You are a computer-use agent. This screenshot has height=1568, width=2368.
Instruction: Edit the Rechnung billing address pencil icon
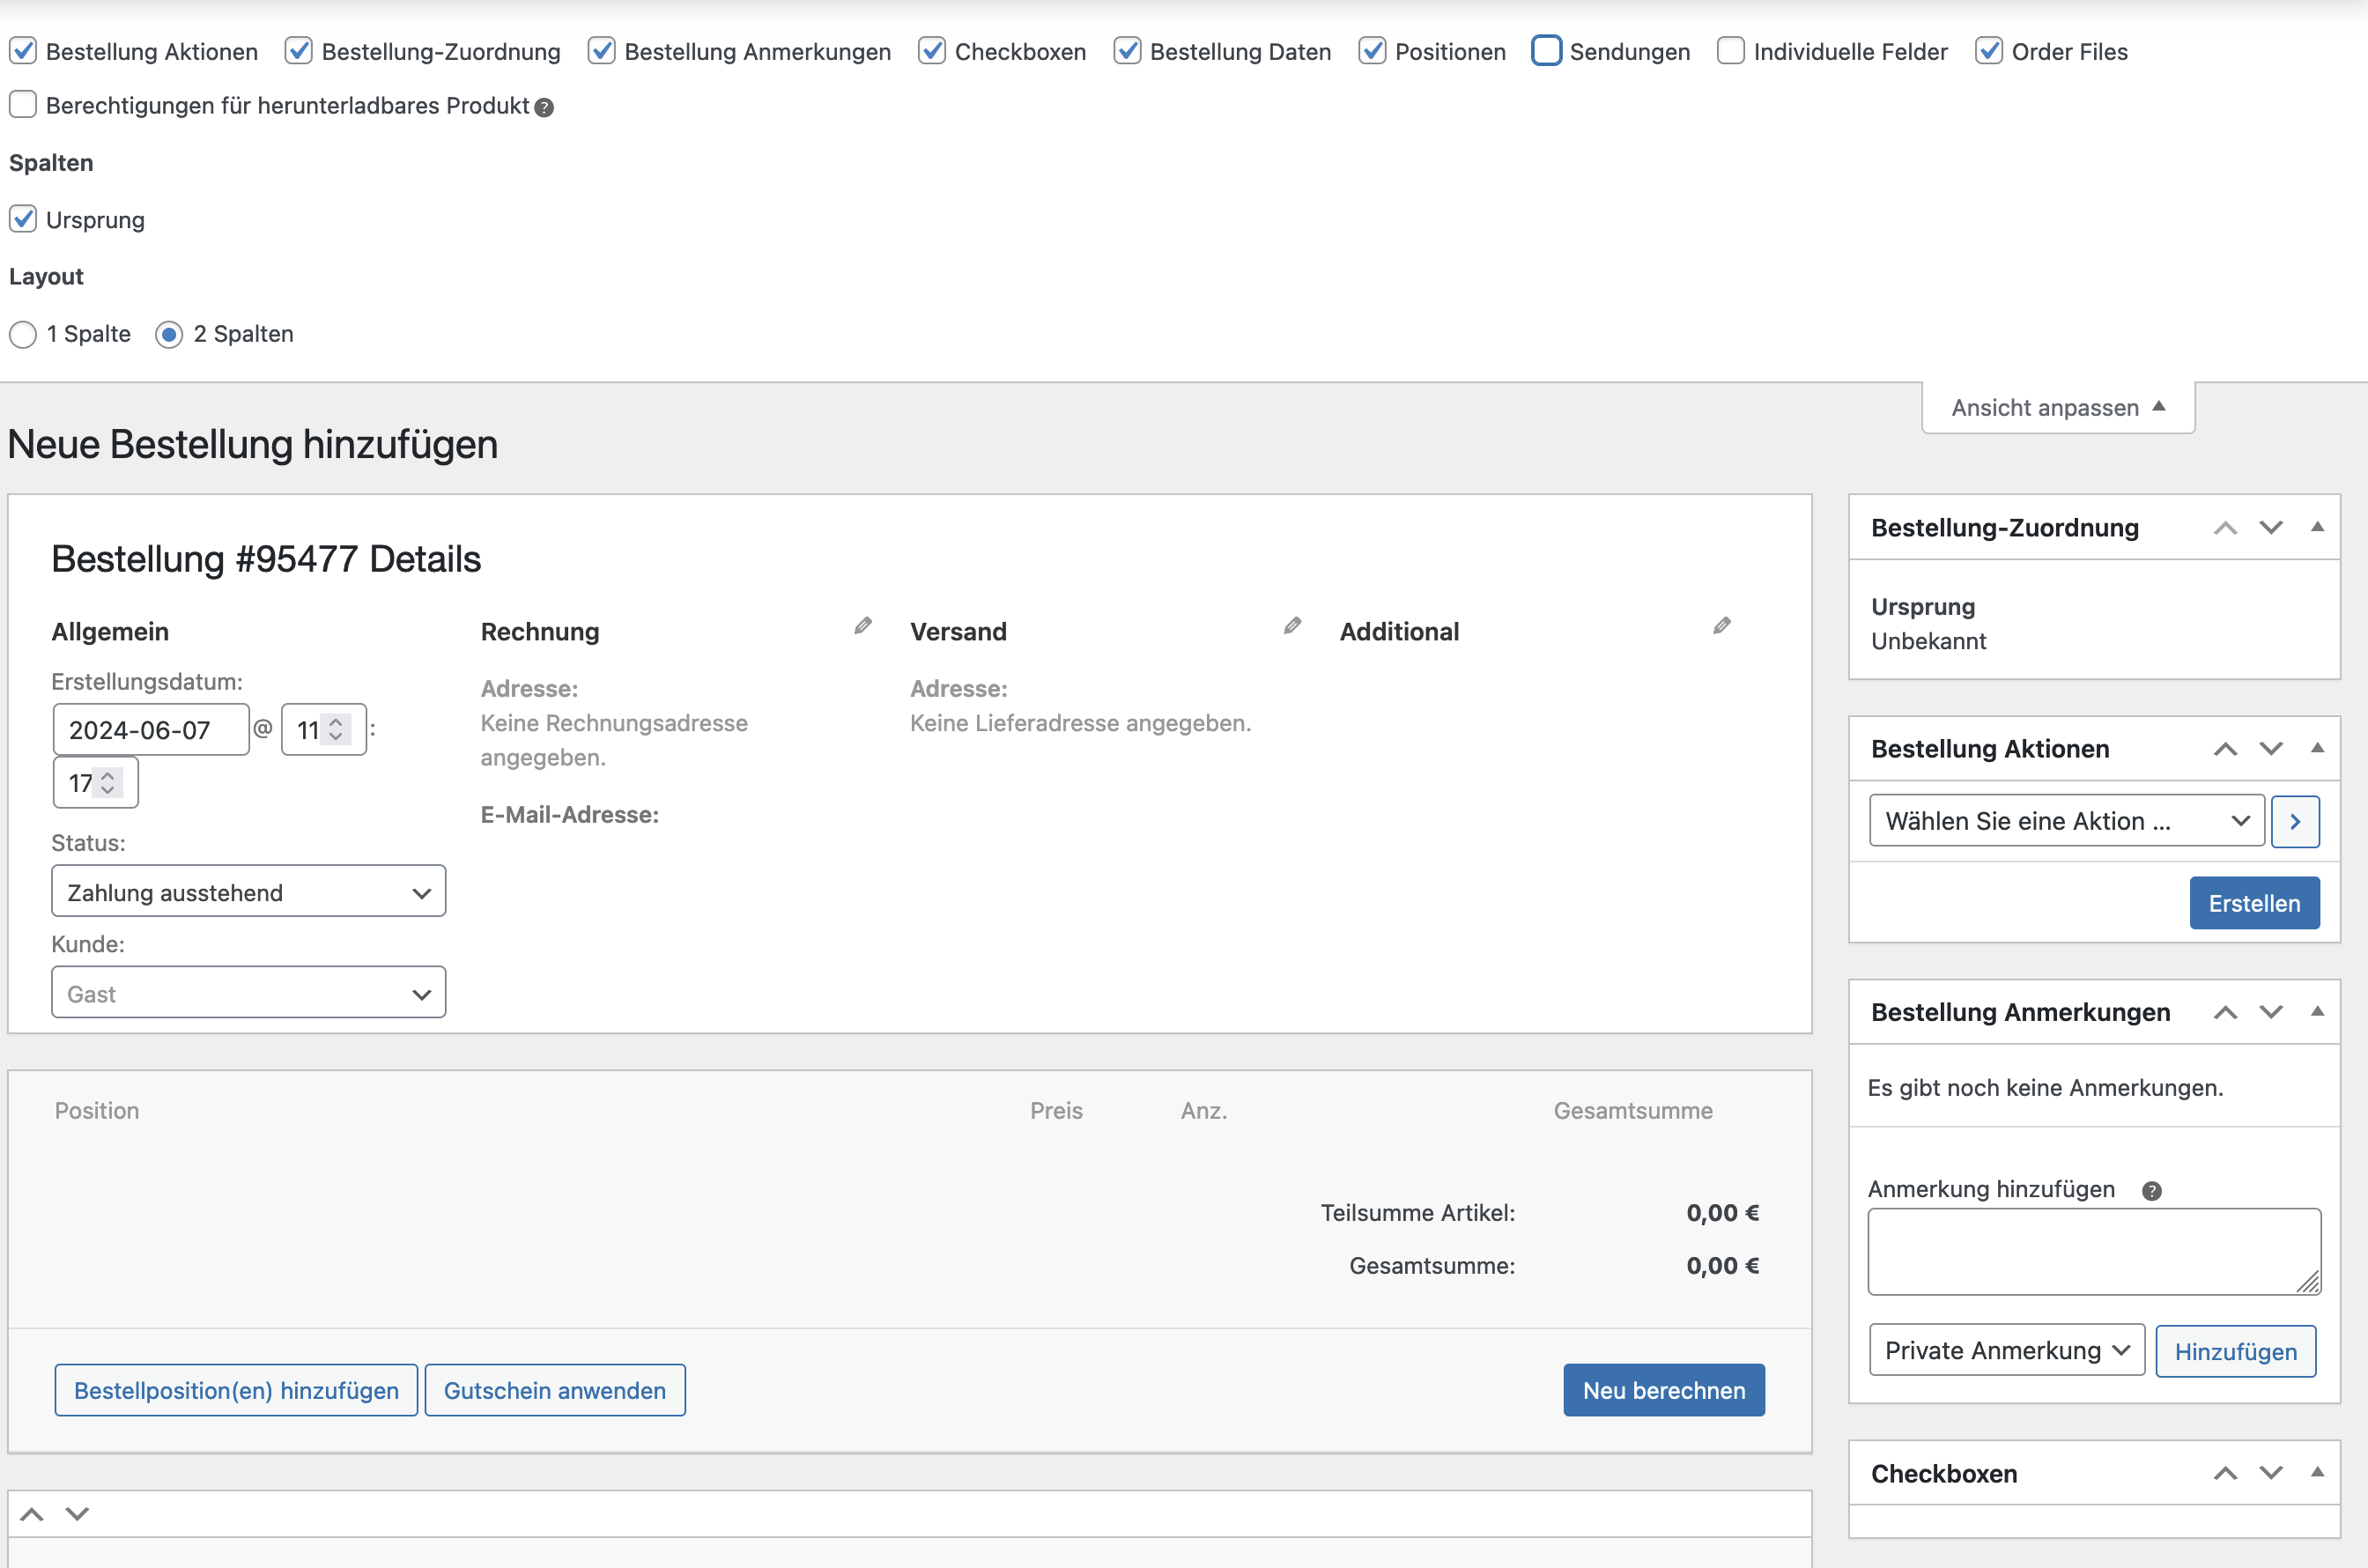coord(863,626)
